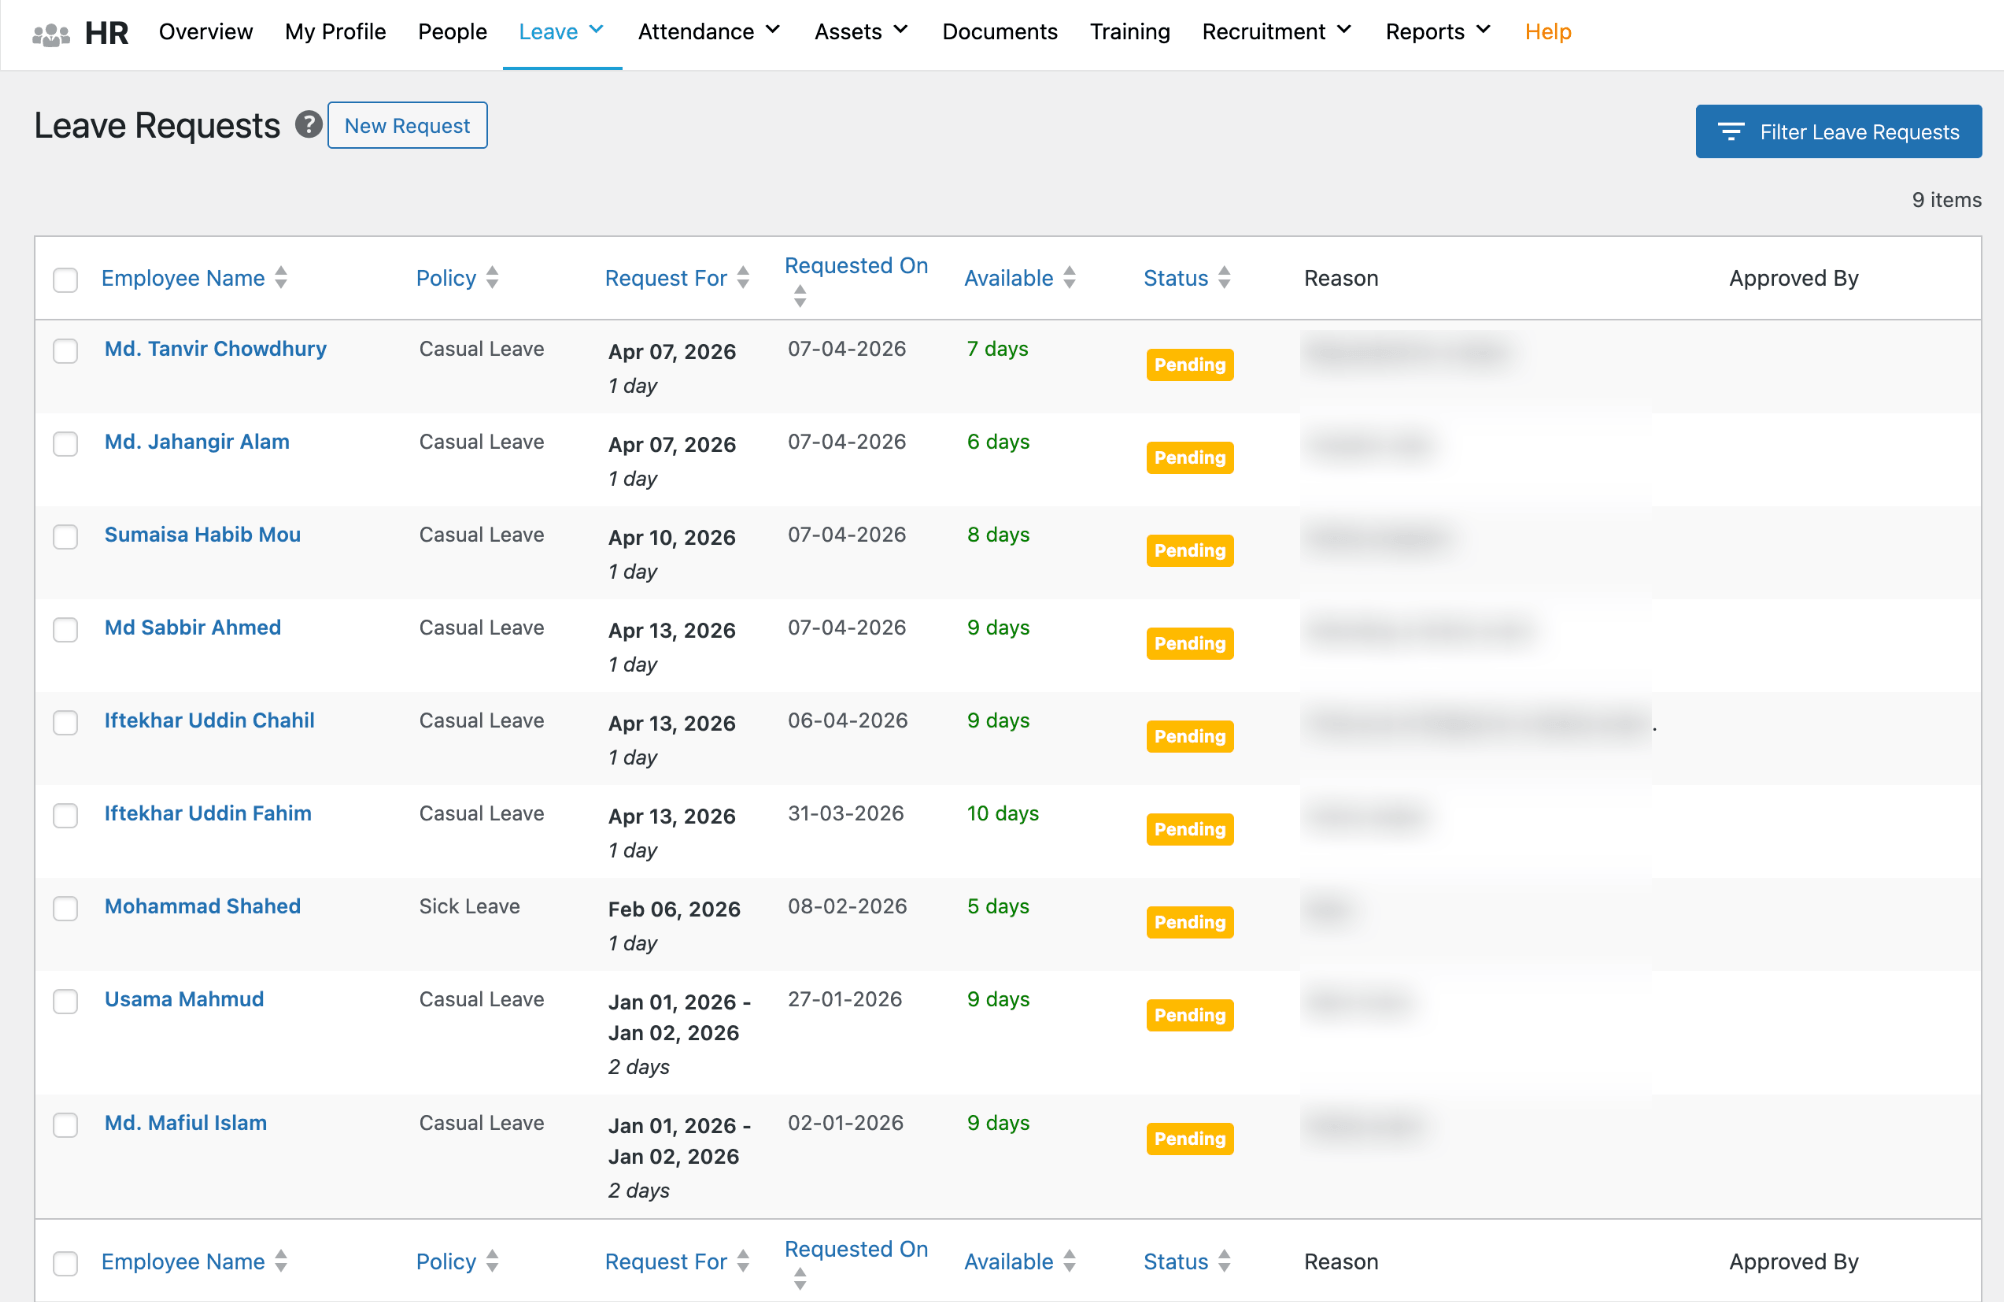Tick the checkbox for Mohammad Shahed
Image resolution: width=2004 pixels, height=1302 pixels.
[x=66, y=908]
